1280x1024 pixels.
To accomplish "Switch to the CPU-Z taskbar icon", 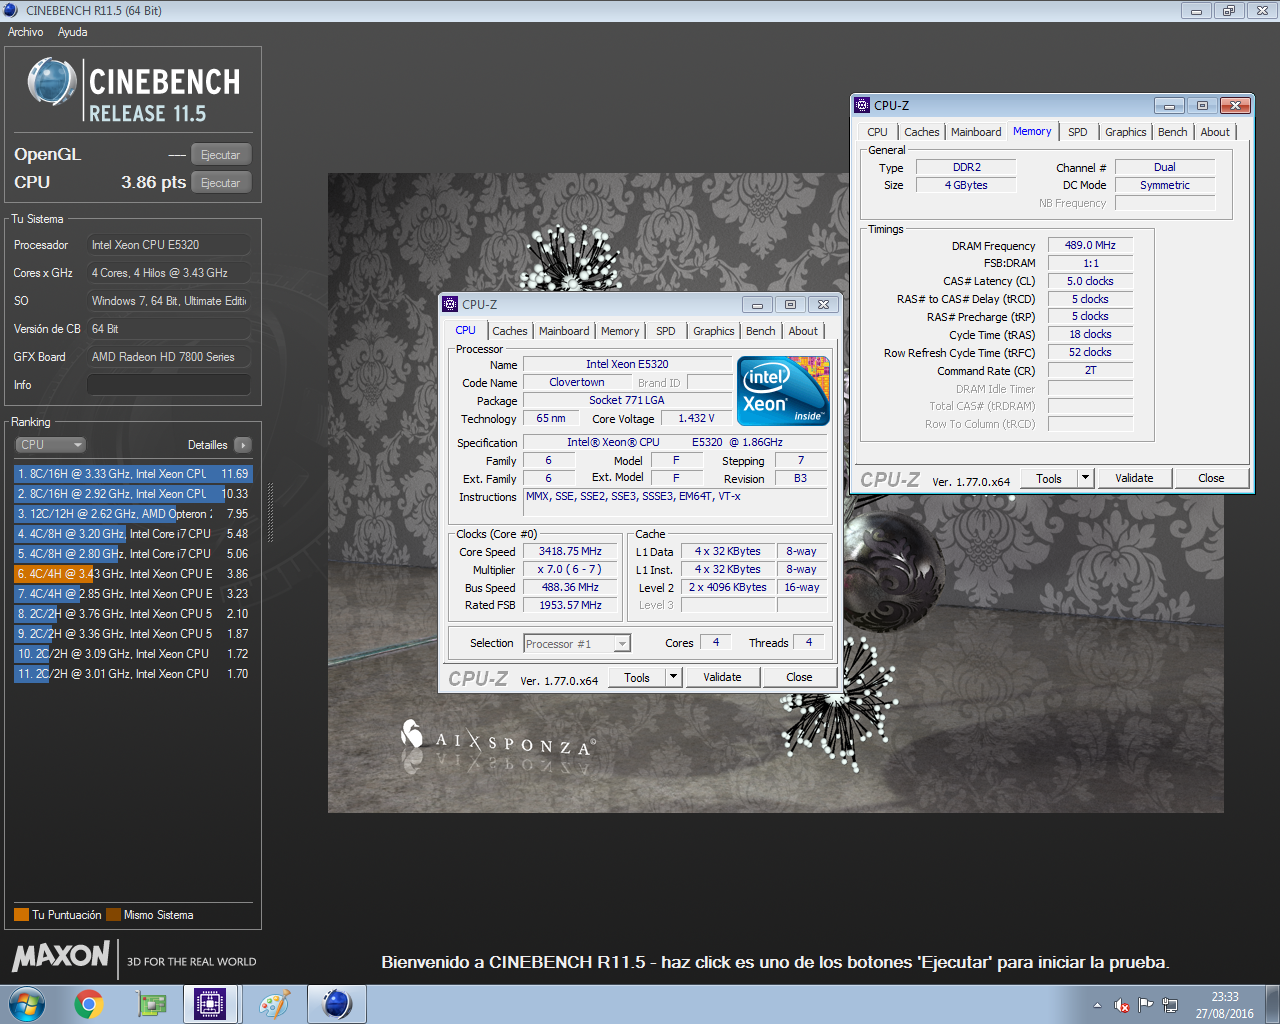I will click(210, 1004).
